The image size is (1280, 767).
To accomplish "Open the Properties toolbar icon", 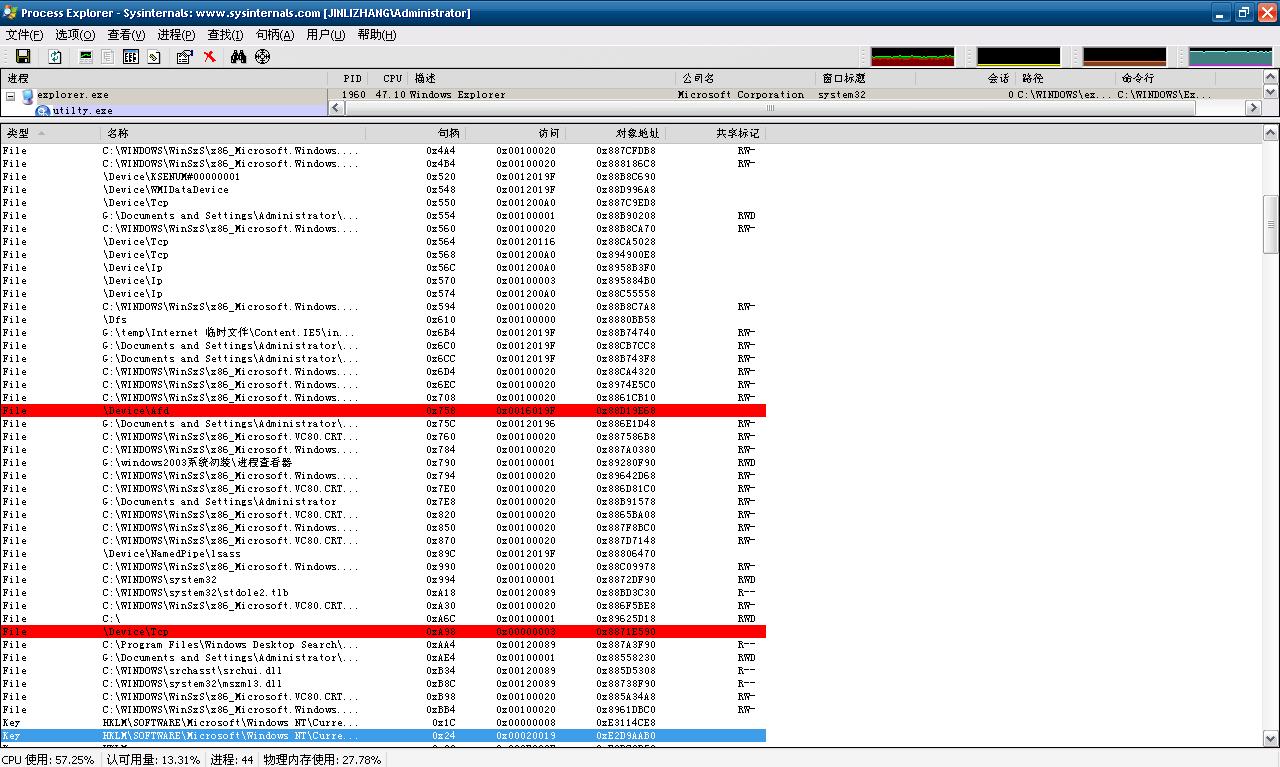I will pyautogui.click(x=184, y=57).
